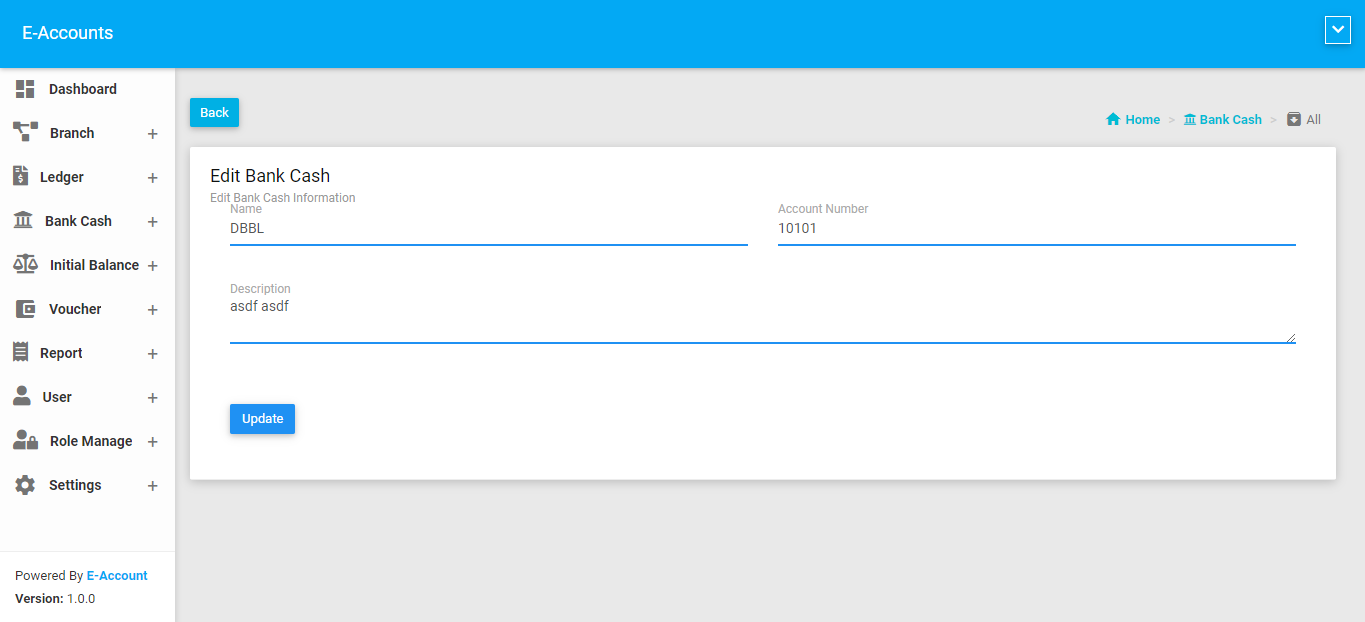This screenshot has height=622, width=1365.
Task: Click the Voucher wallet icon
Action: point(25,309)
